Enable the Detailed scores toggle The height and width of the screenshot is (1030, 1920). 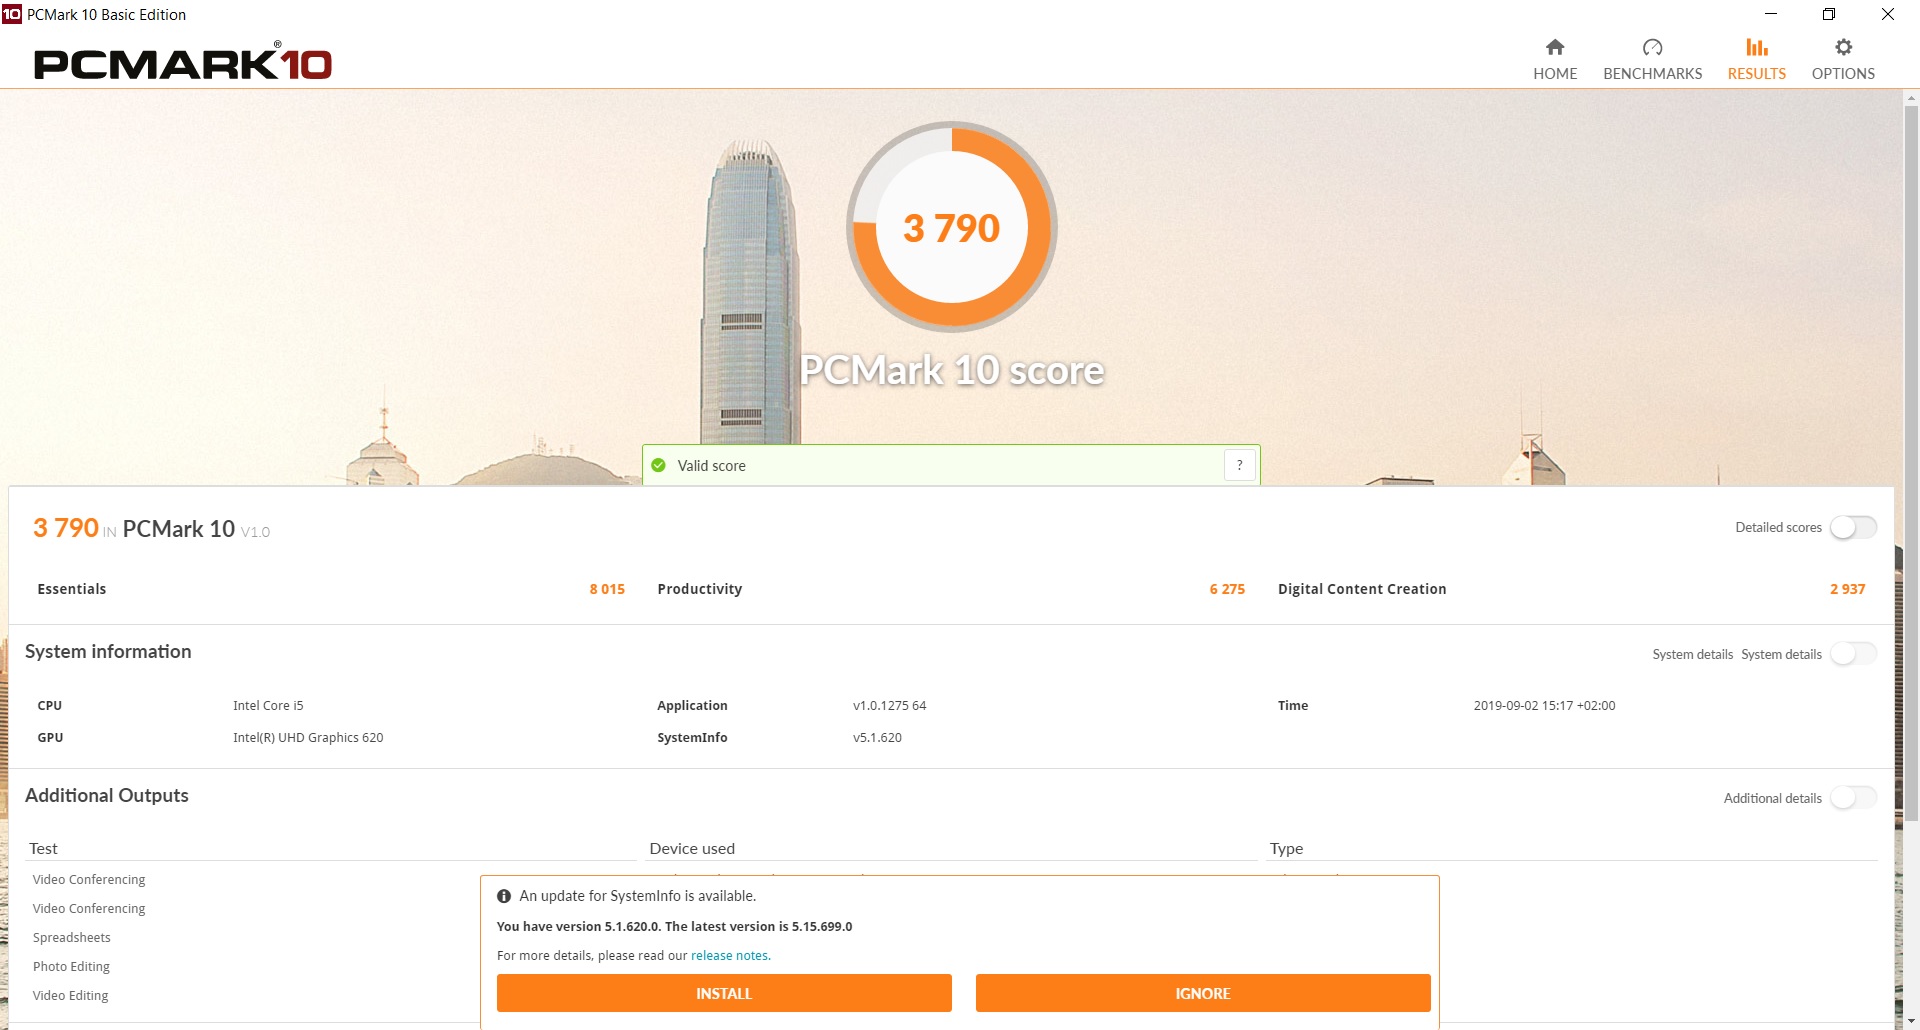click(1853, 527)
